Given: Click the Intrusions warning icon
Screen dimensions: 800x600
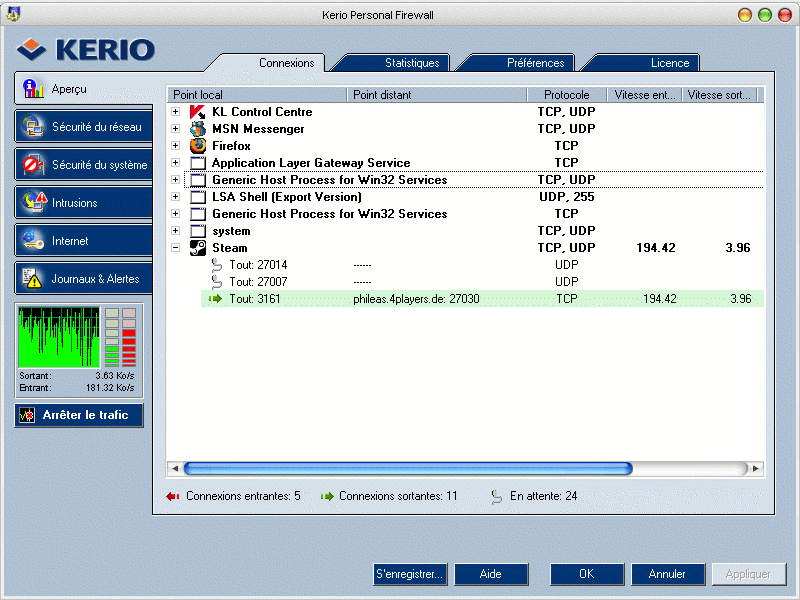Looking at the screenshot, I should (x=33, y=203).
